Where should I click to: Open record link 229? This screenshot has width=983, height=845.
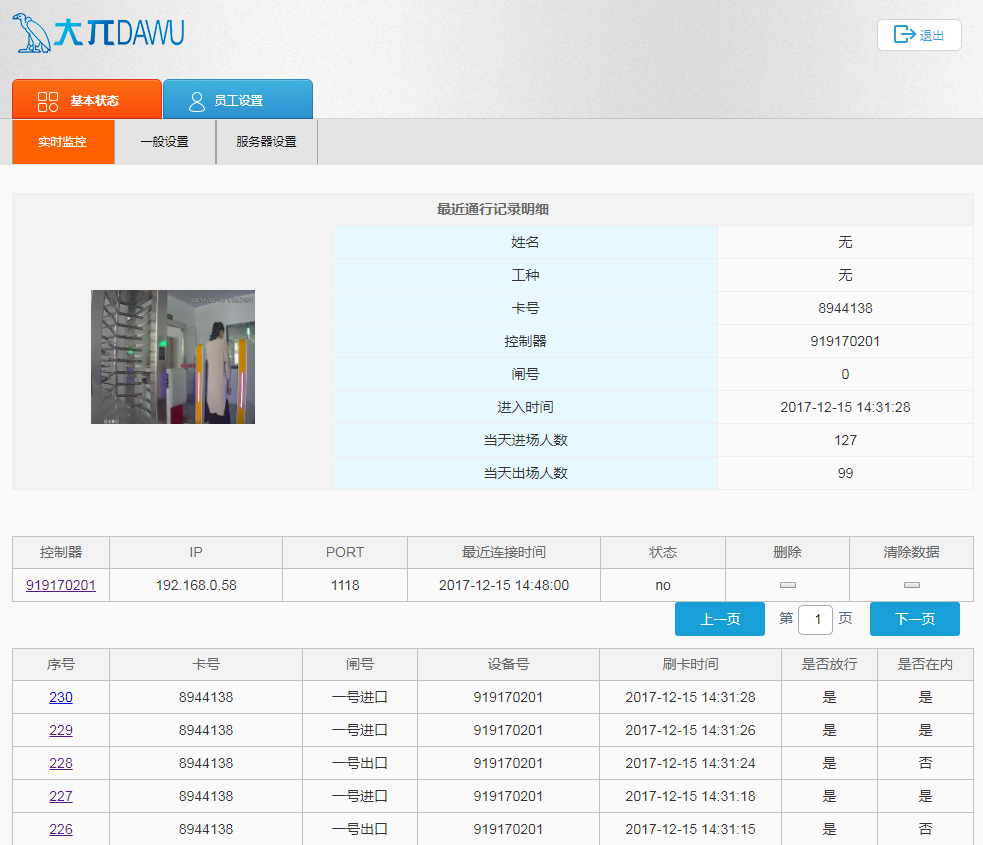coord(61,730)
